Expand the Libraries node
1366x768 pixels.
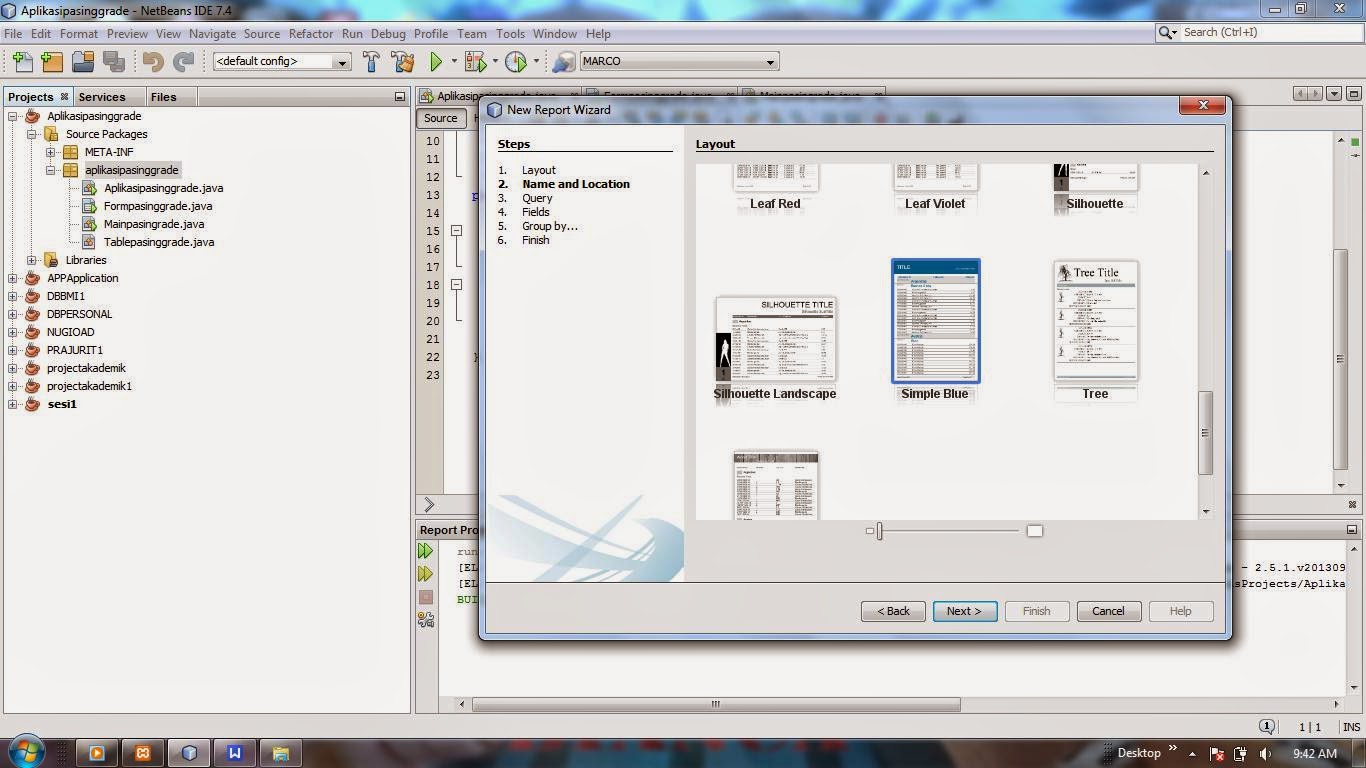pos(31,260)
